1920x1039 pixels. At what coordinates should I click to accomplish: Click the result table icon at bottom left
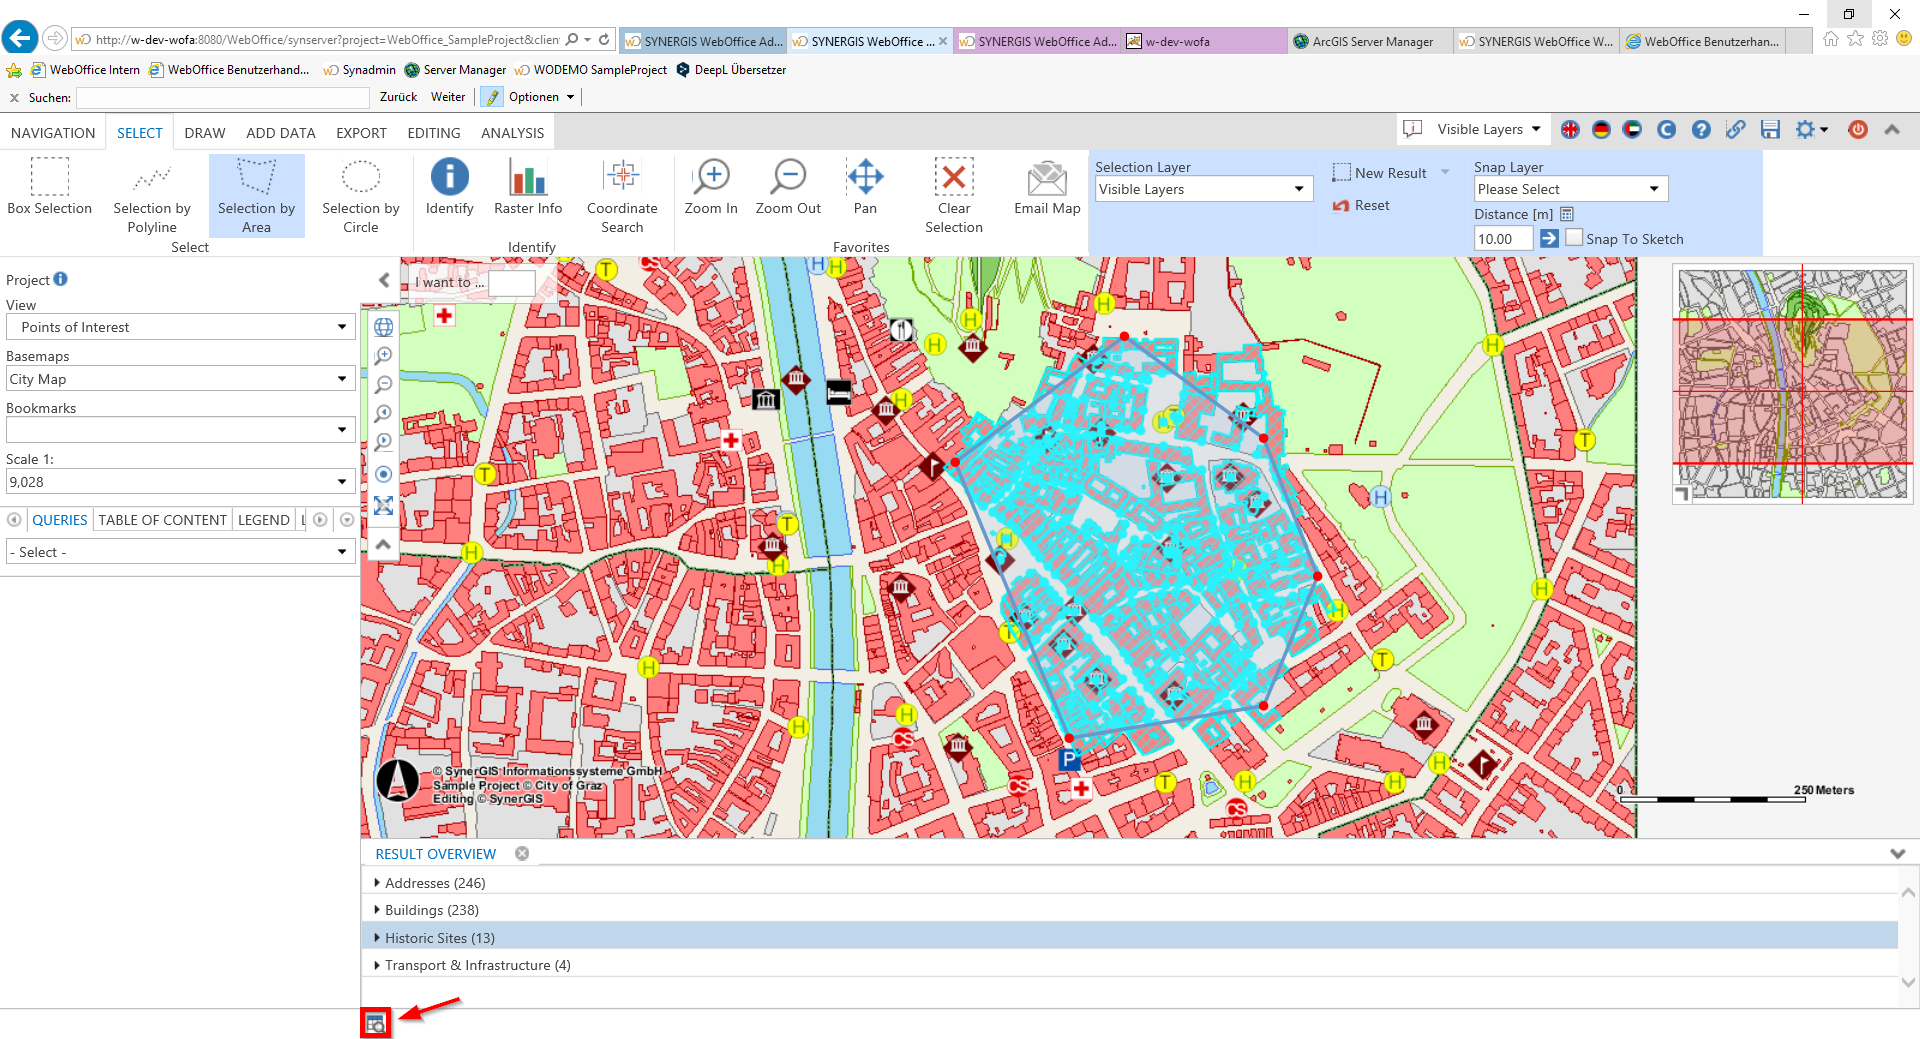click(x=375, y=1023)
